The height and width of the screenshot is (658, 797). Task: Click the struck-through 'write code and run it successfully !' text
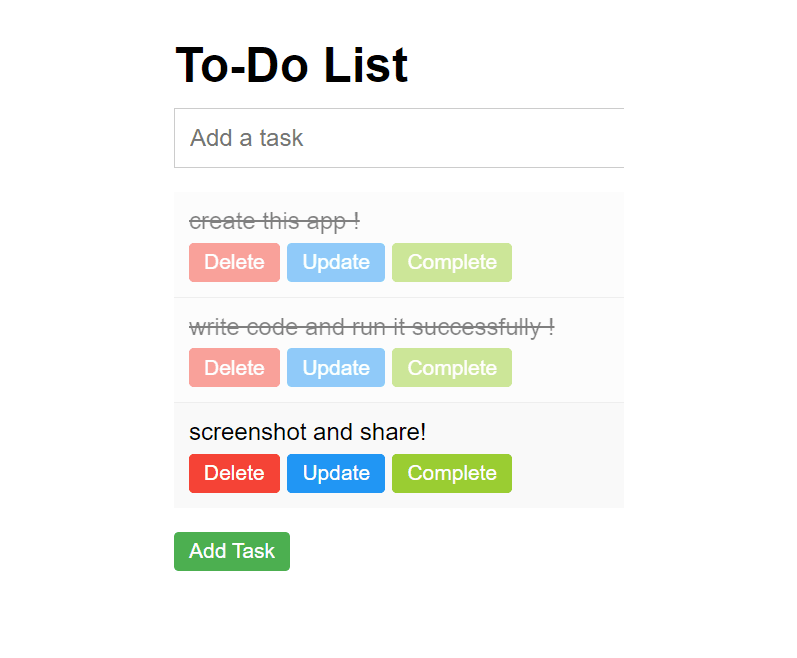coord(371,327)
